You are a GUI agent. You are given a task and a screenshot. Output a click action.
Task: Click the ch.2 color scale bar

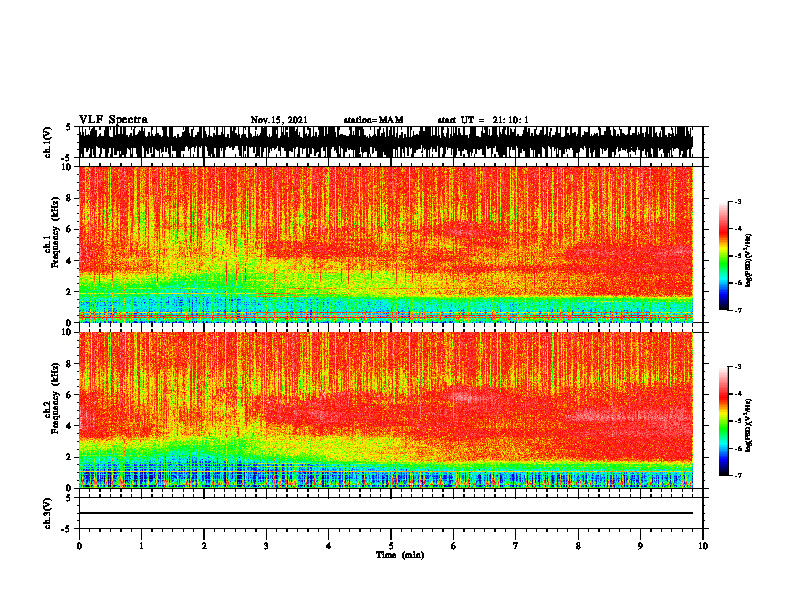(723, 421)
